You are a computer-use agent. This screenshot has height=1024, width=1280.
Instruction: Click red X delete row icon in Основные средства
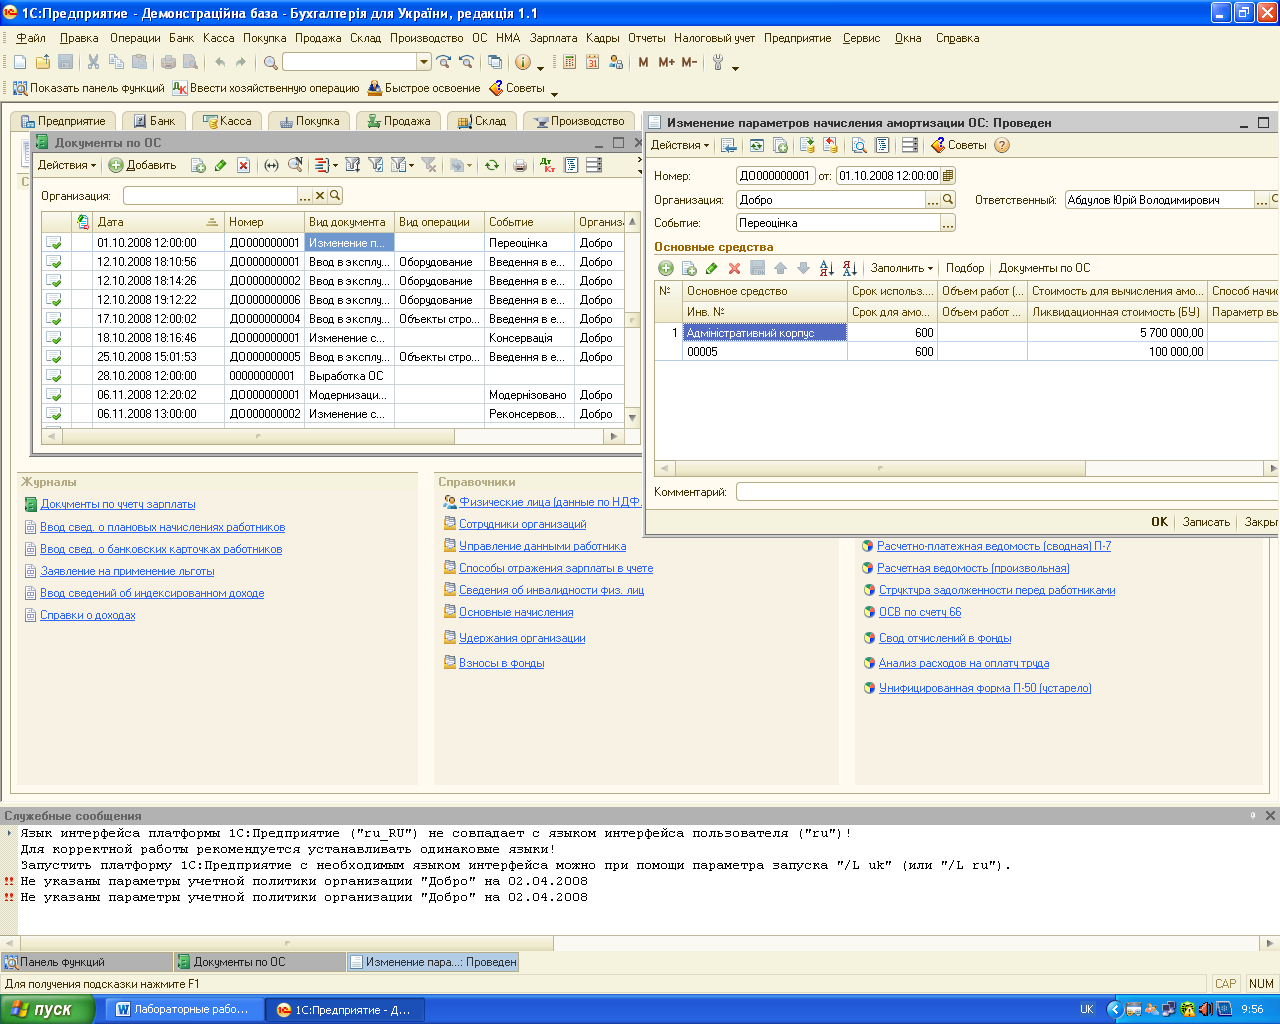(x=734, y=268)
